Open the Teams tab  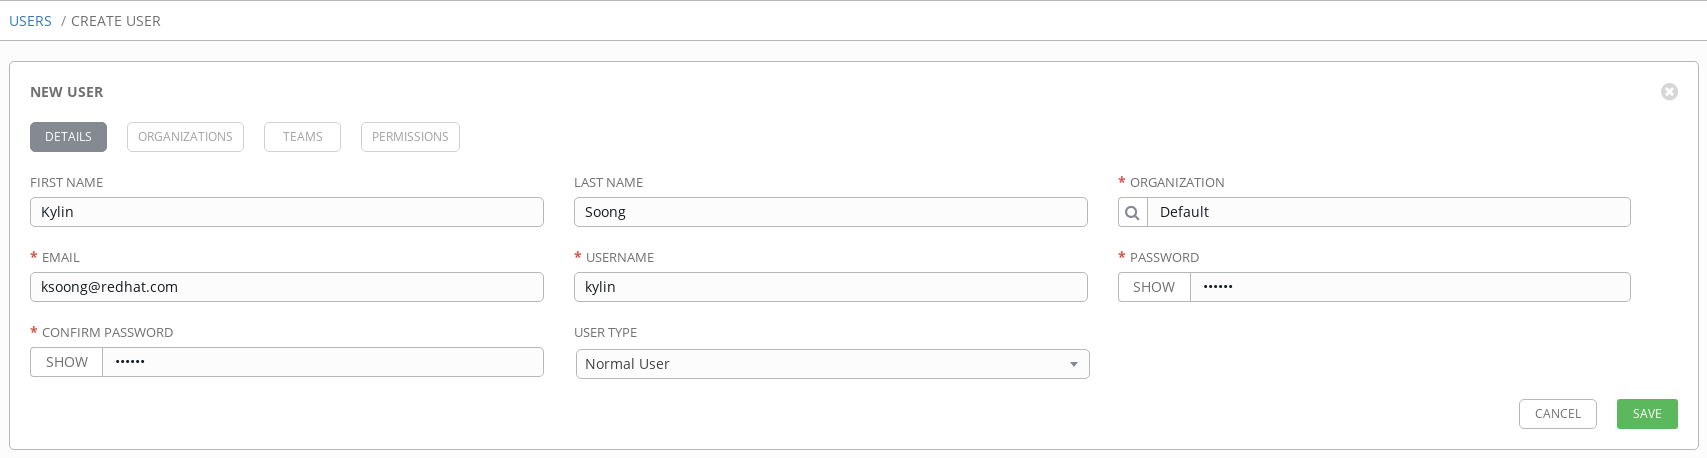(302, 137)
